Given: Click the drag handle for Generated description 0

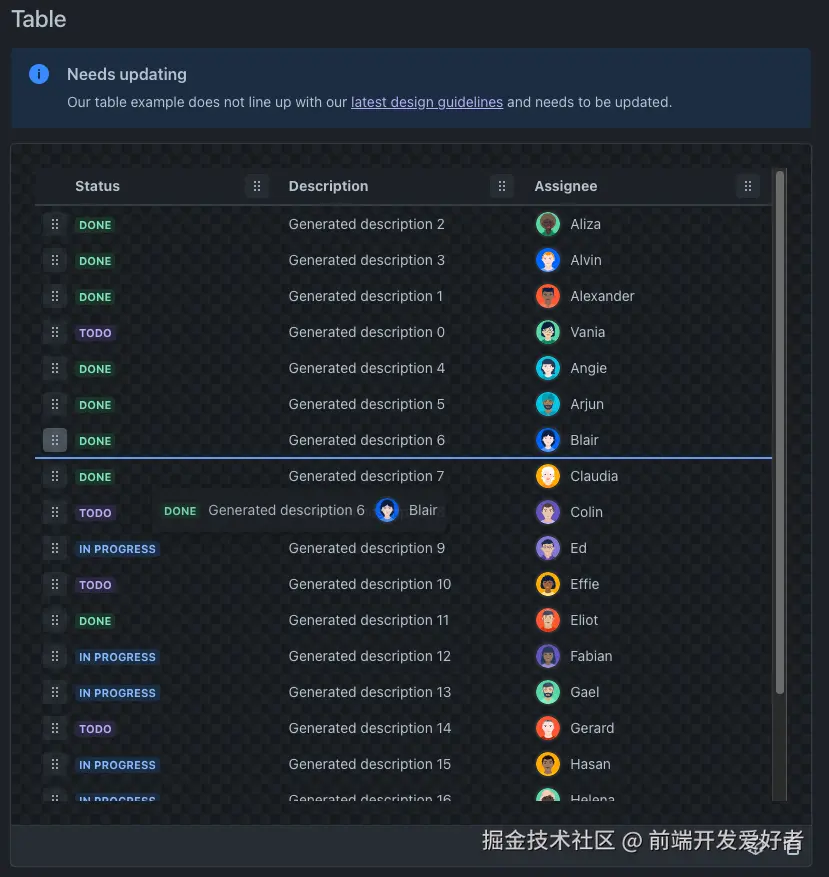Looking at the screenshot, I should (55, 332).
